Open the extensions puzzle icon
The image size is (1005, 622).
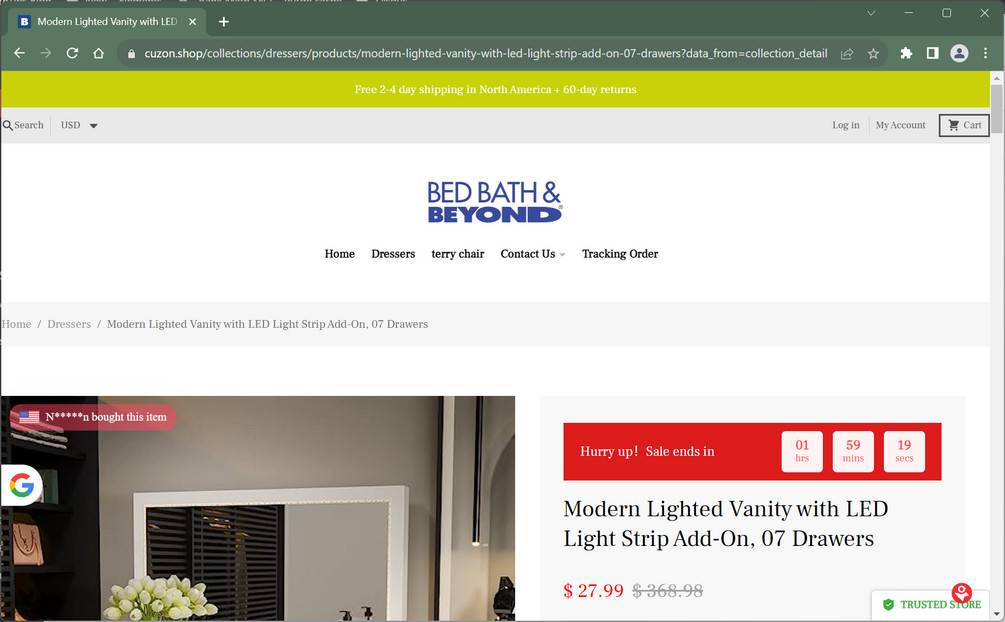click(906, 53)
